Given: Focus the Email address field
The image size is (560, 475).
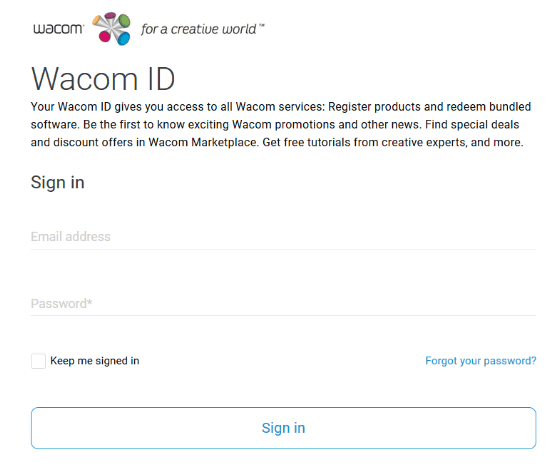Looking at the screenshot, I should coord(283,236).
